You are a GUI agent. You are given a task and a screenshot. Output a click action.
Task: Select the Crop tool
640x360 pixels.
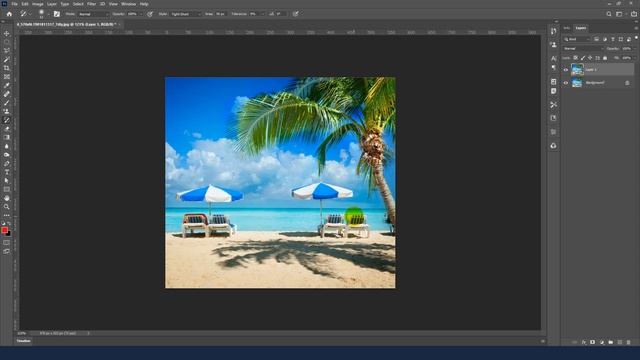click(x=7, y=68)
